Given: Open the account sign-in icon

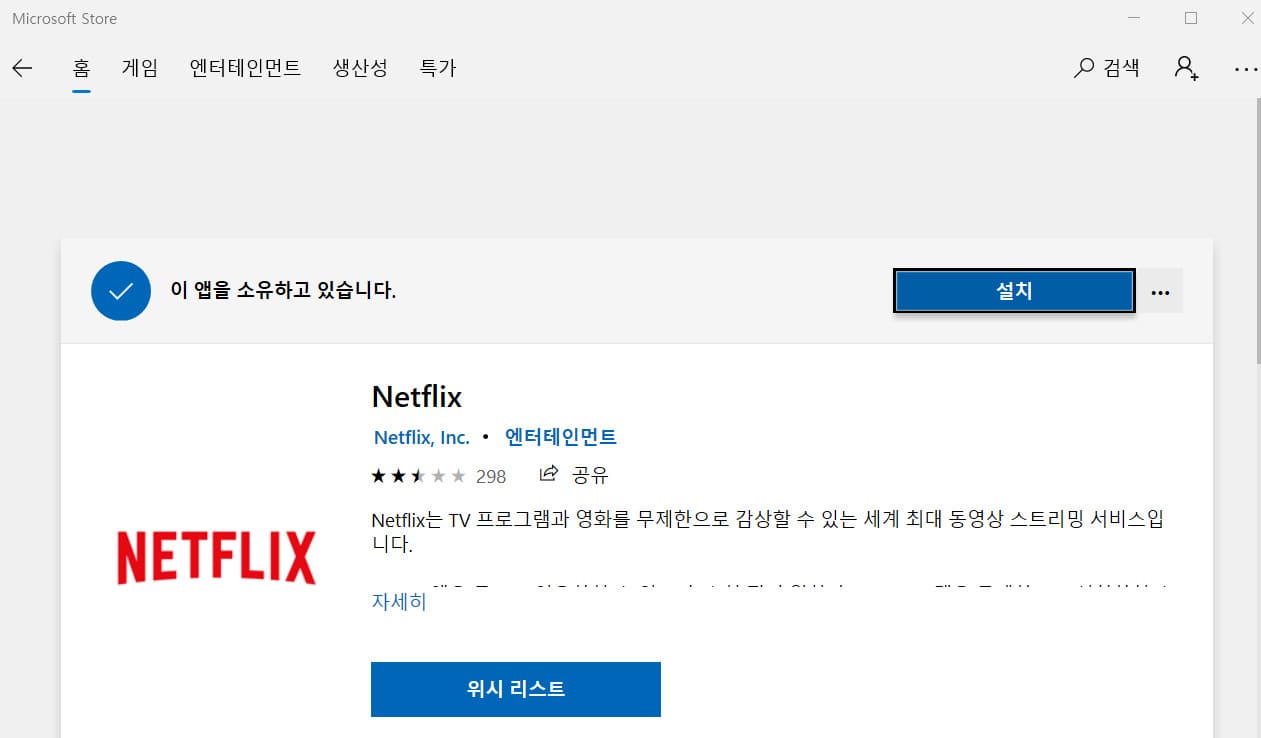Looking at the screenshot, I should [x=1187, y=68].
